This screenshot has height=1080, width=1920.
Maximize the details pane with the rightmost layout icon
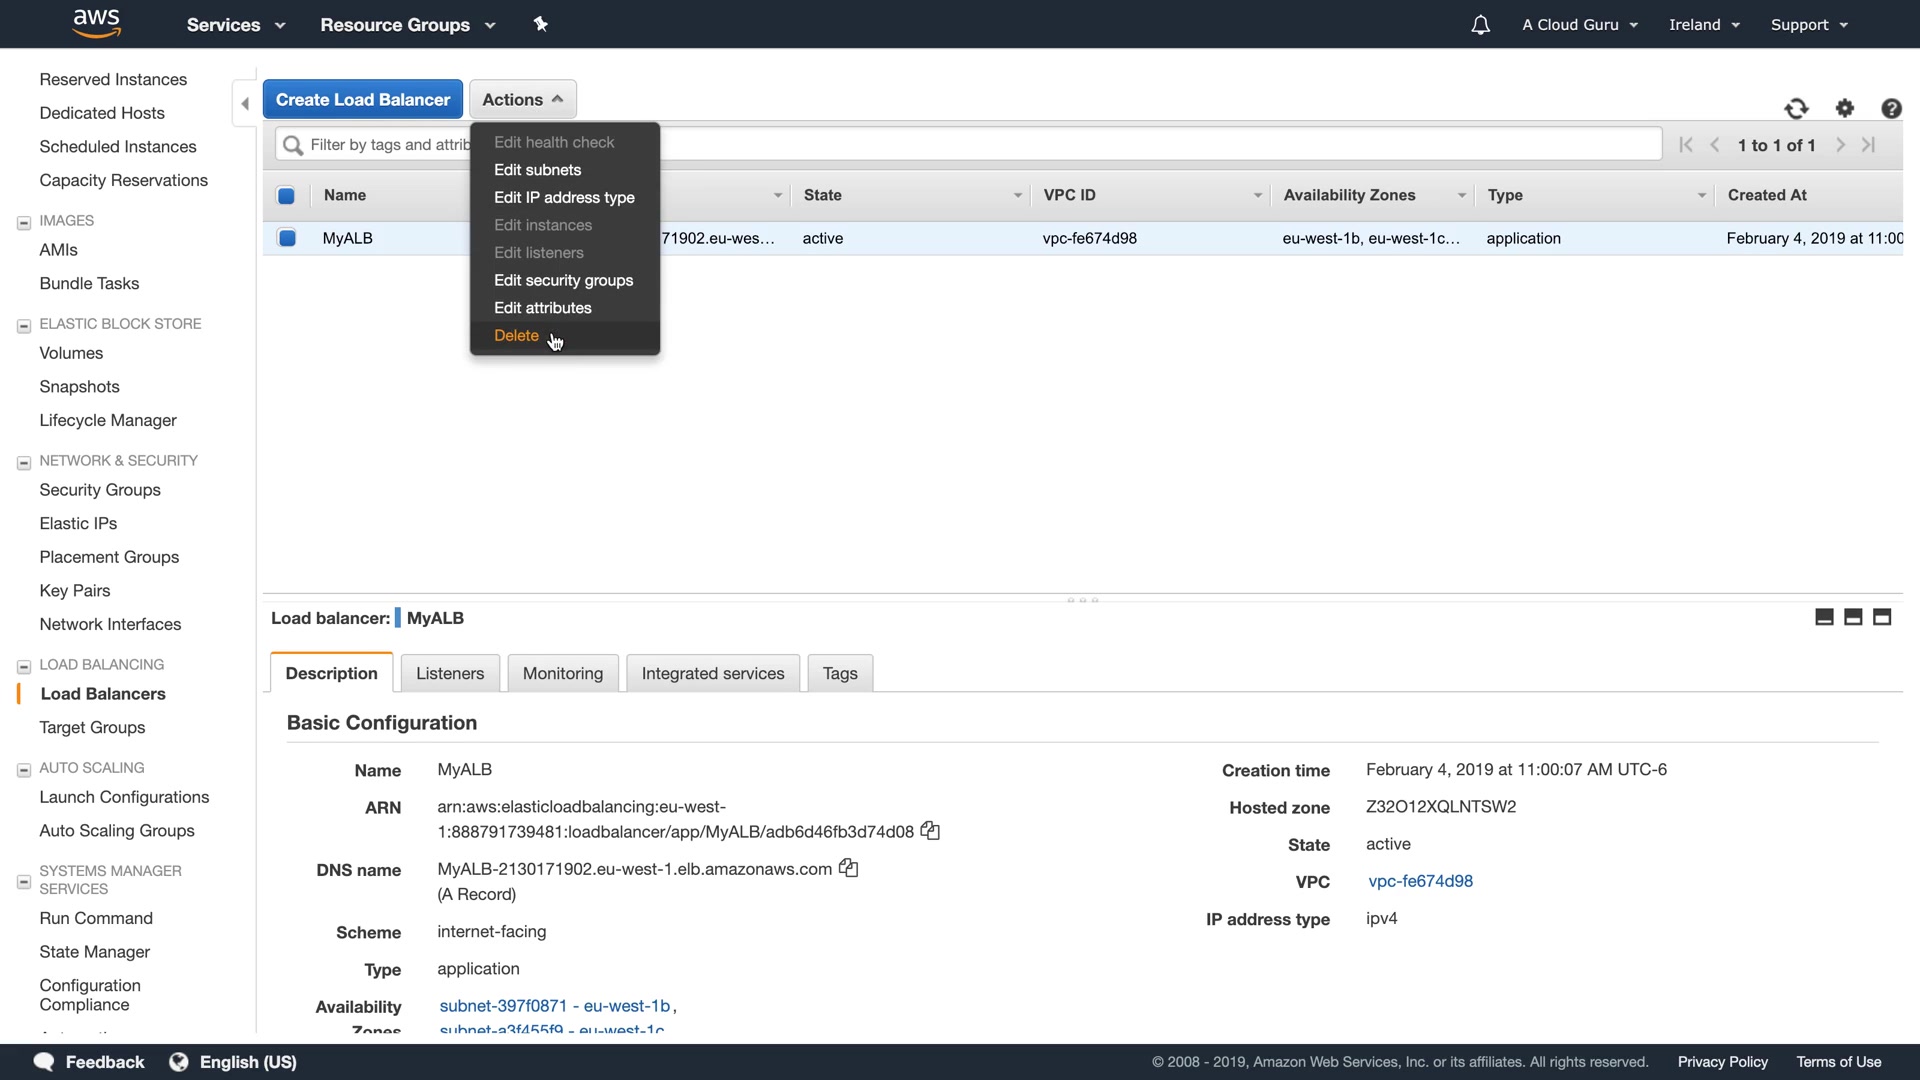[1882, 617]
